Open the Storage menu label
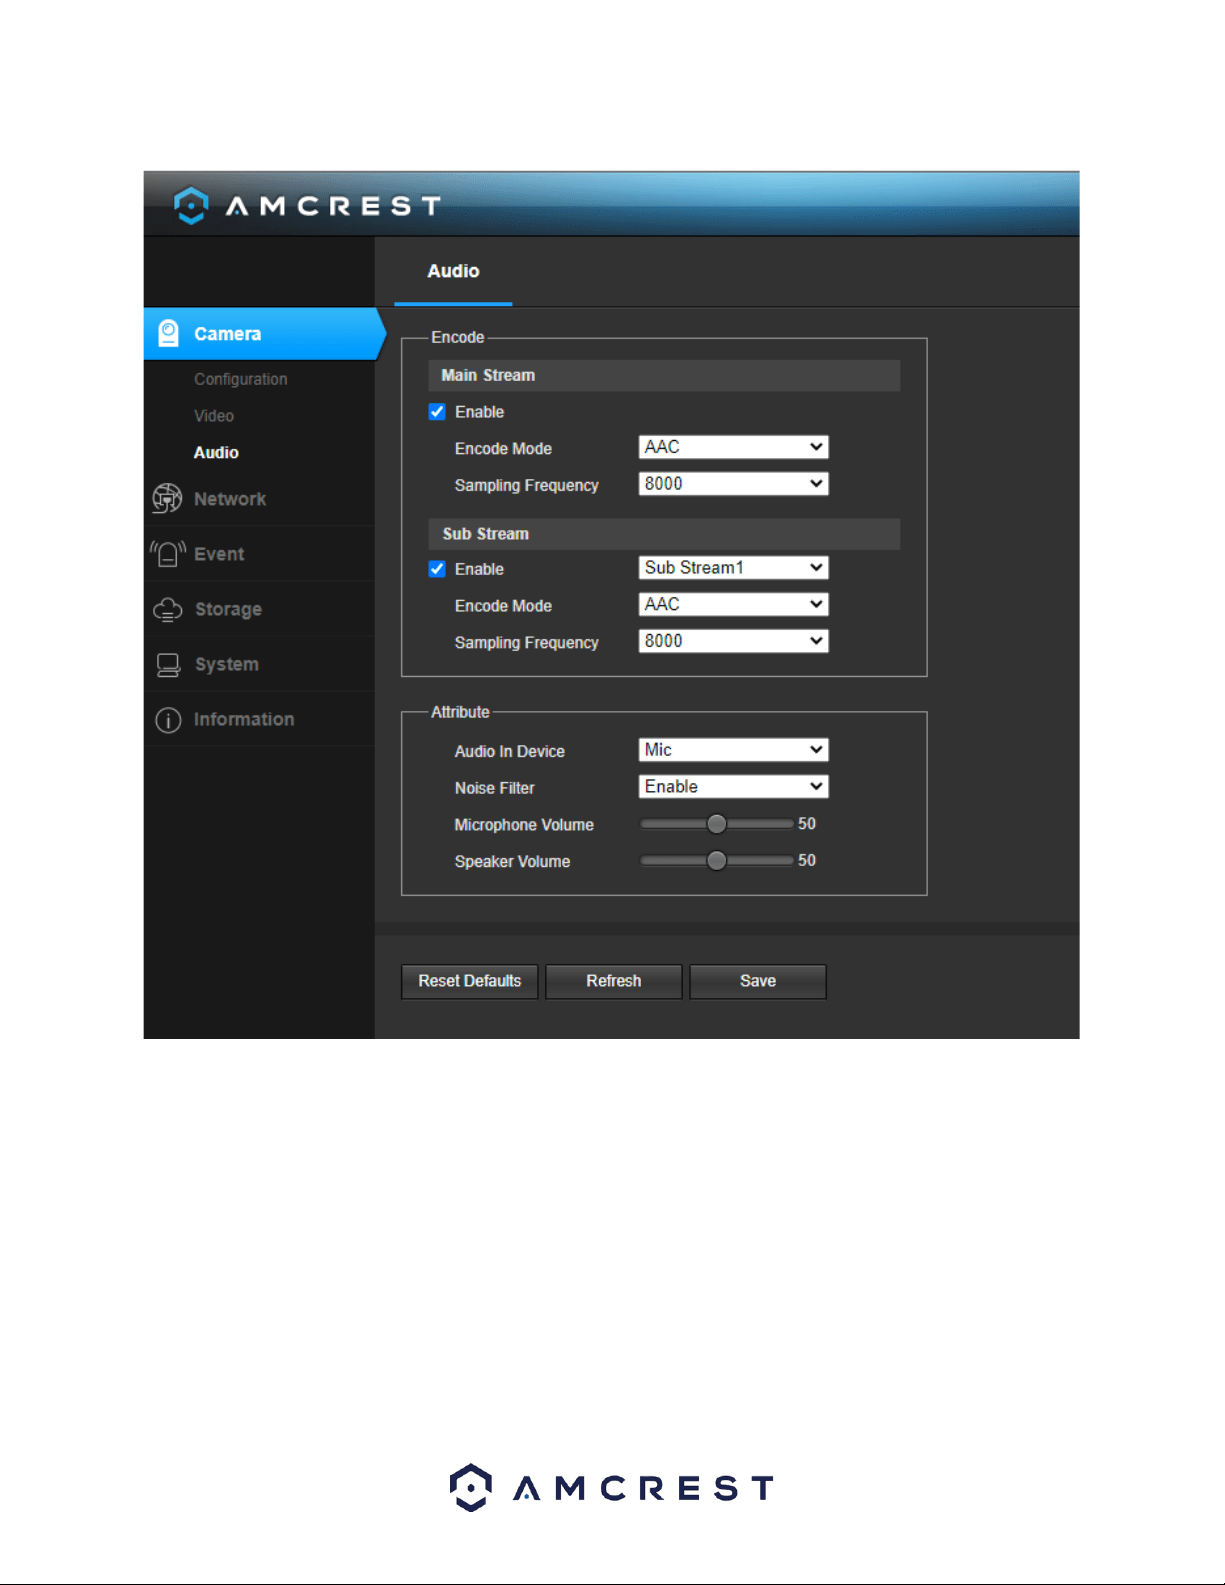This screenshot has width=1225, height=1585. 228,609
